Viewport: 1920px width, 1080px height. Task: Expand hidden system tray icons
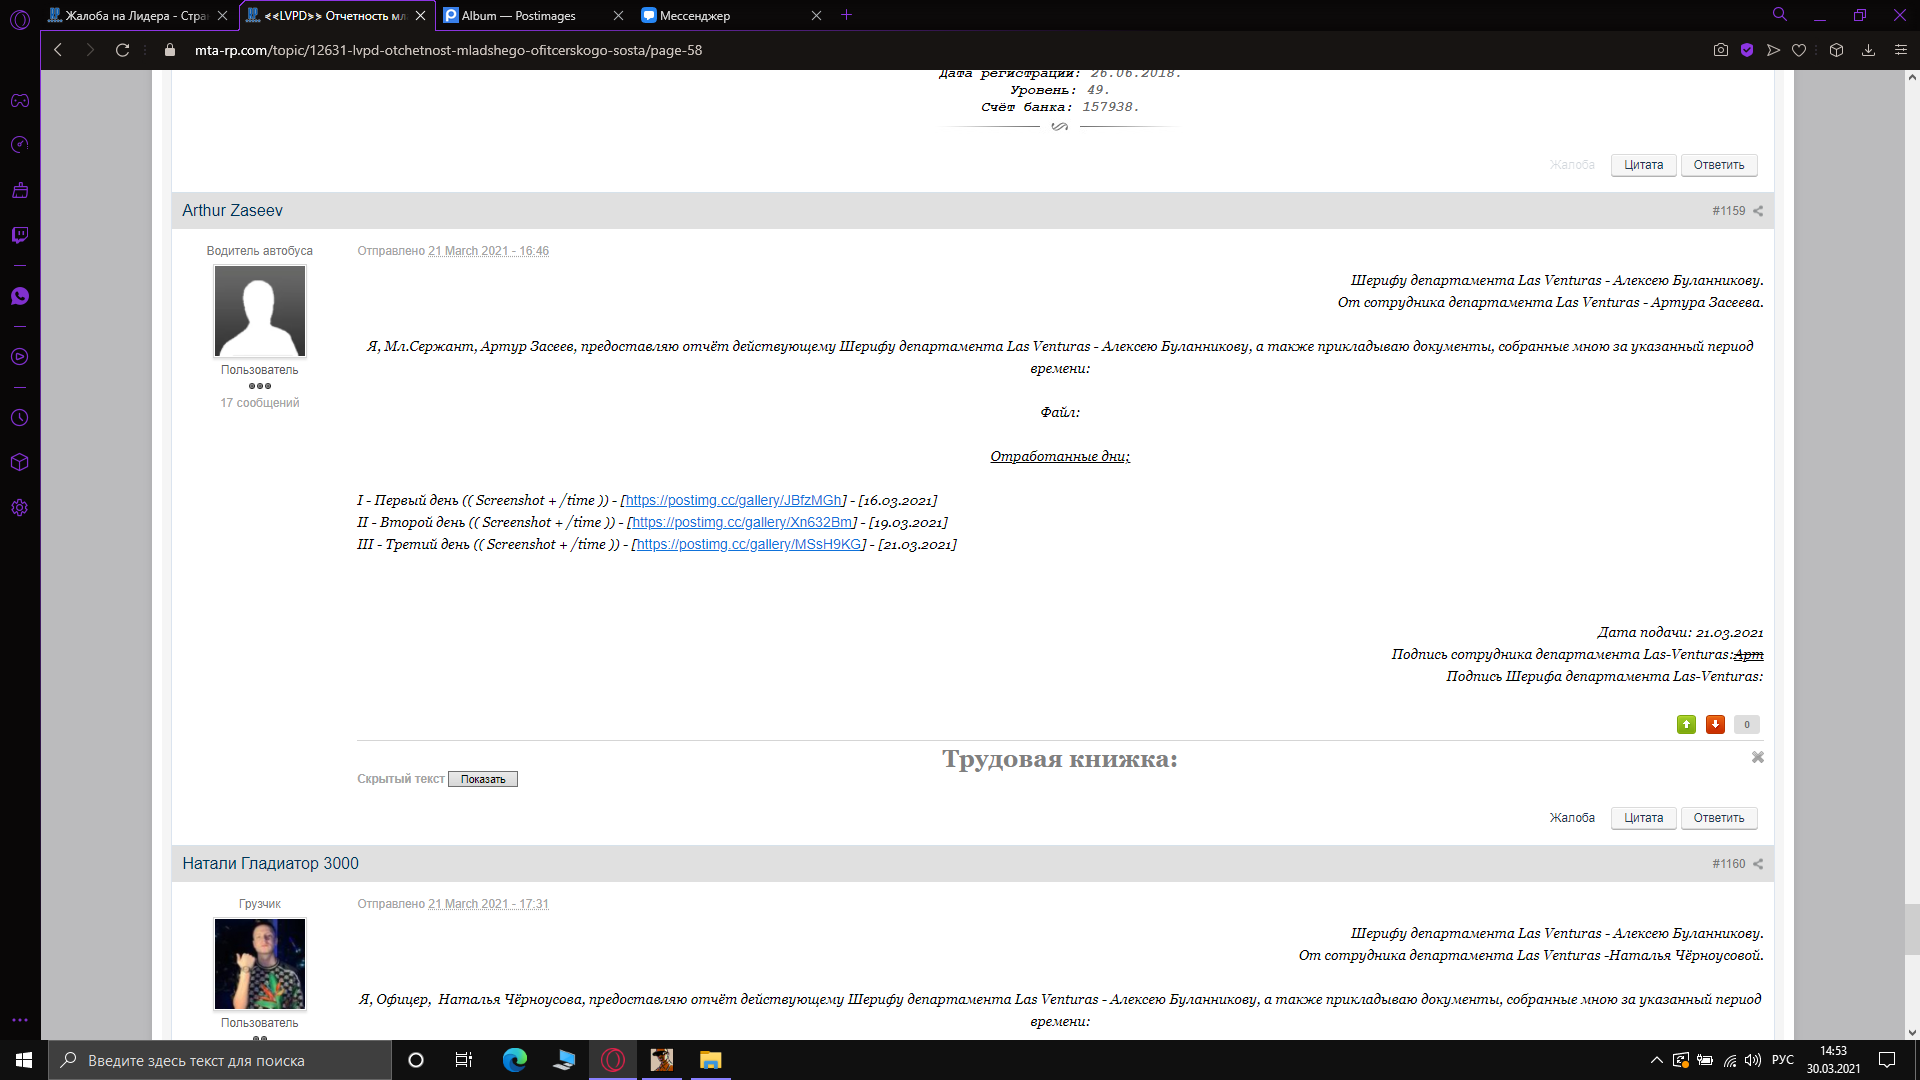coord(1656,1060)
